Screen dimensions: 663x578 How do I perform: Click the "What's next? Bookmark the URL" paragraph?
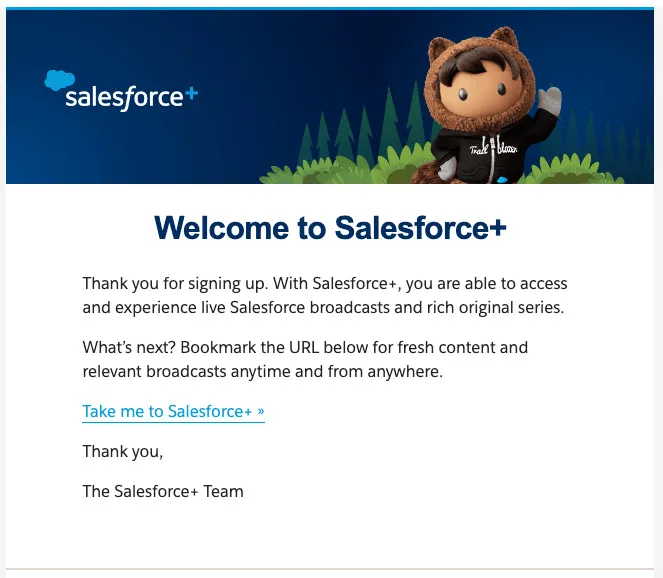[x=305, y=360]
